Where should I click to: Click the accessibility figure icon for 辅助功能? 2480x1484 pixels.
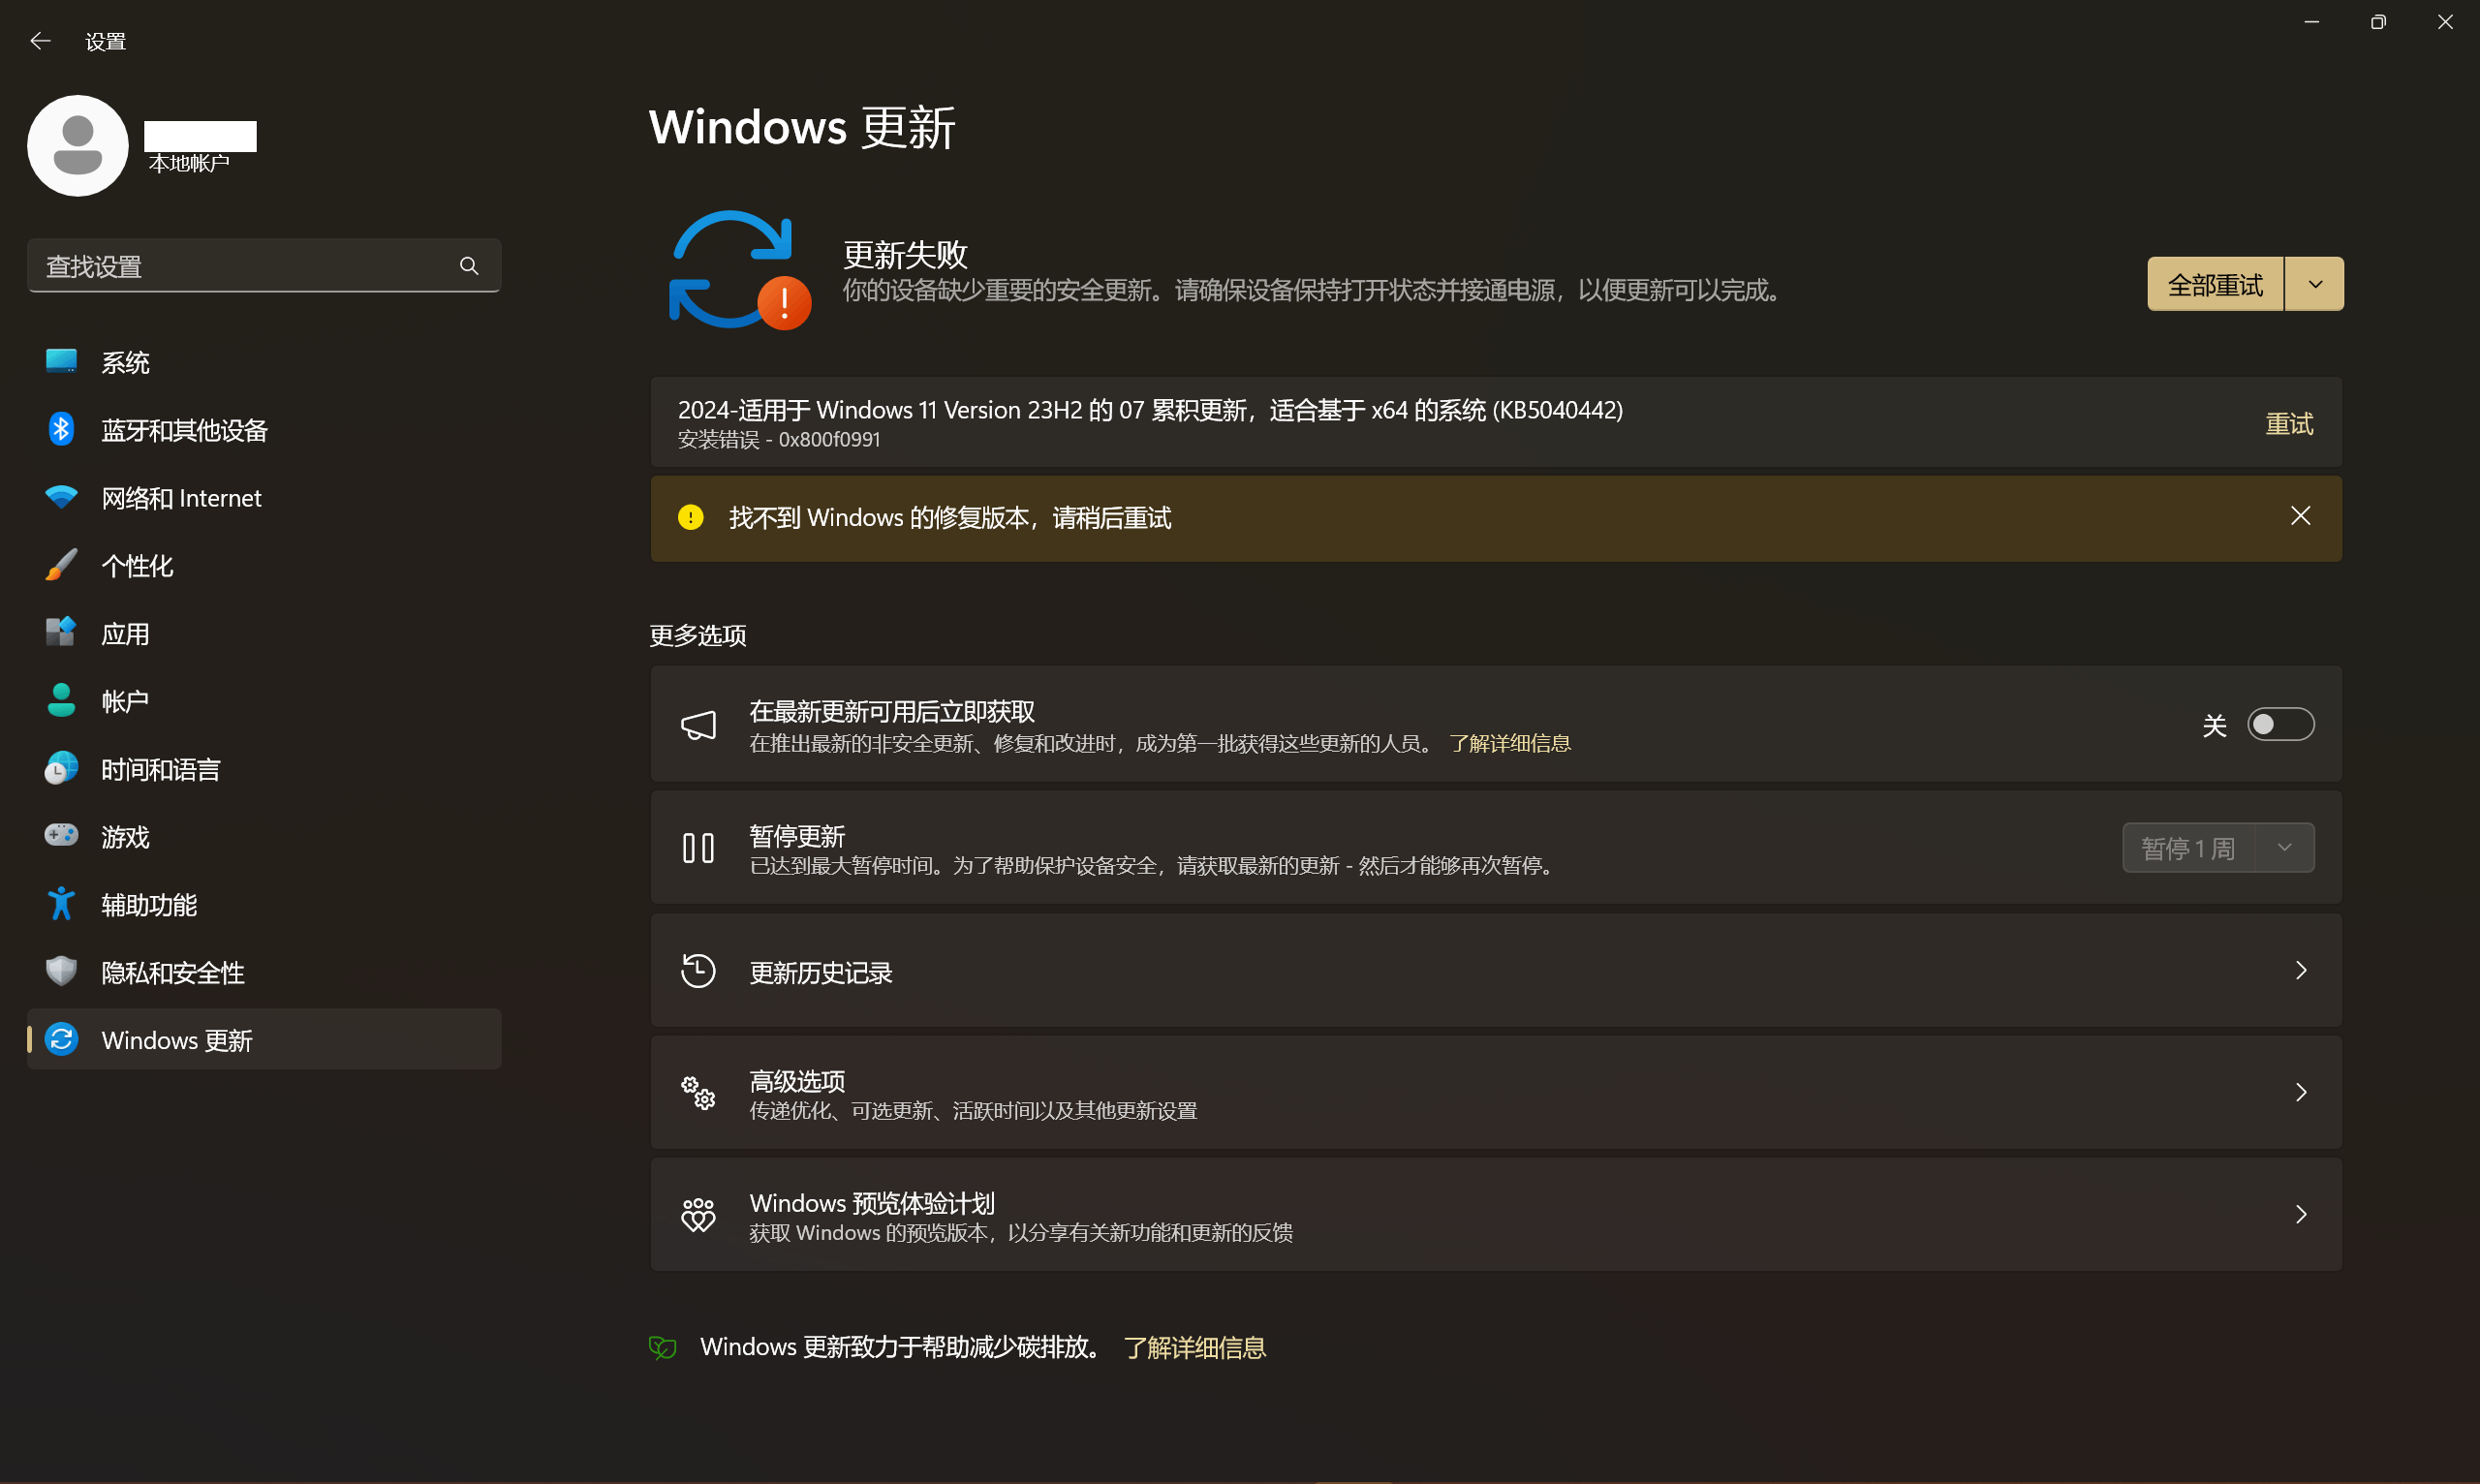pyautogui.click(x=61, y=903)
